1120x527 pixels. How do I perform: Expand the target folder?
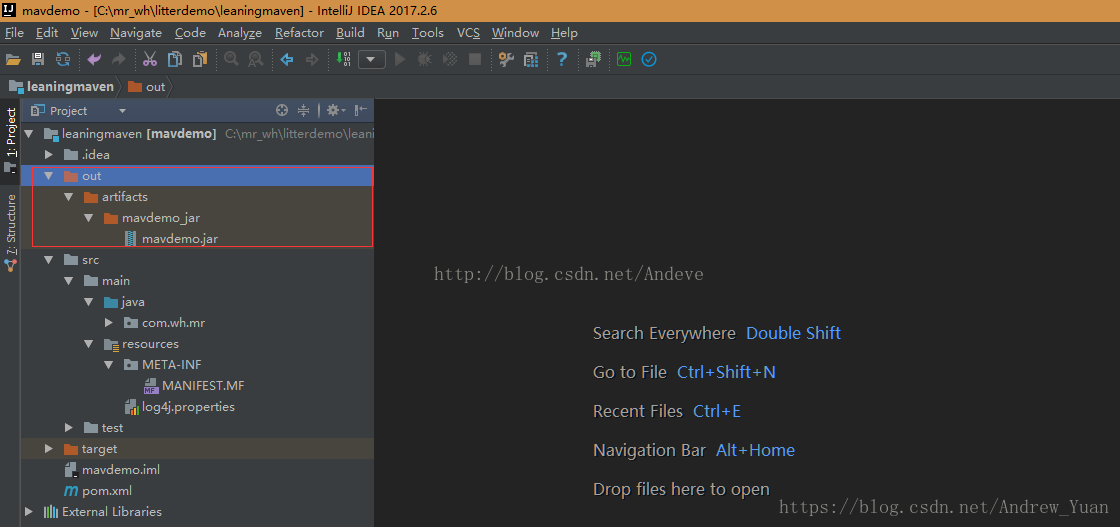click(x=49, y=449)
